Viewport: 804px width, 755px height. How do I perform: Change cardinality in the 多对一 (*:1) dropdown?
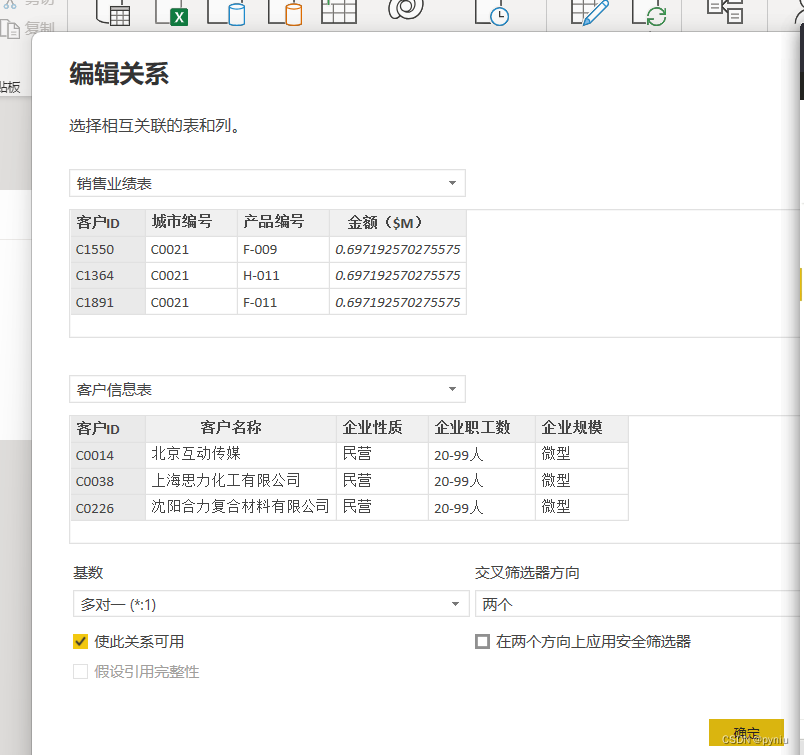pyautogui.click(x=455, y=604)
